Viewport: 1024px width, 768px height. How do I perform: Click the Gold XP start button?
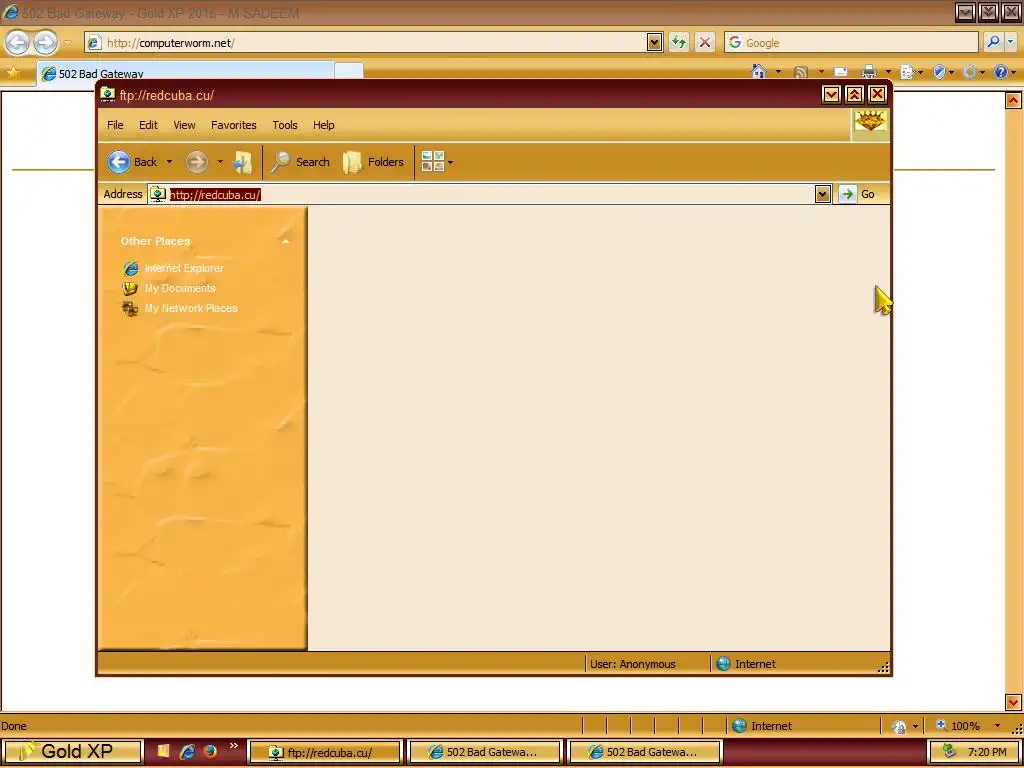coord(72,752)
